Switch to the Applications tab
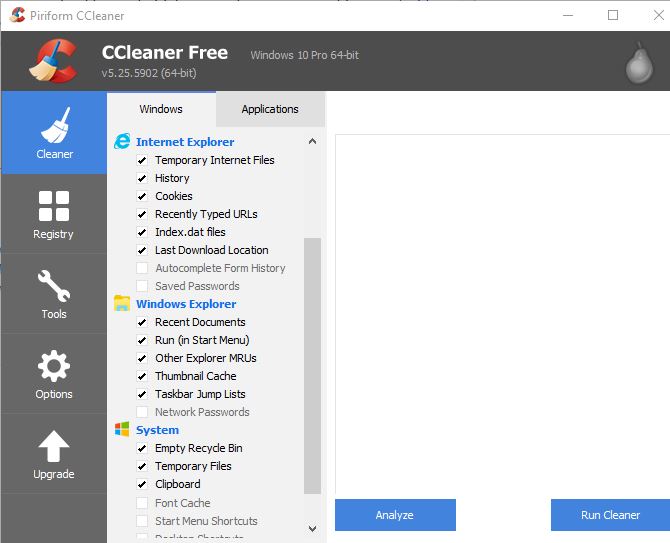The height and width of the screenshot is (543, 670). coord(270,109)
